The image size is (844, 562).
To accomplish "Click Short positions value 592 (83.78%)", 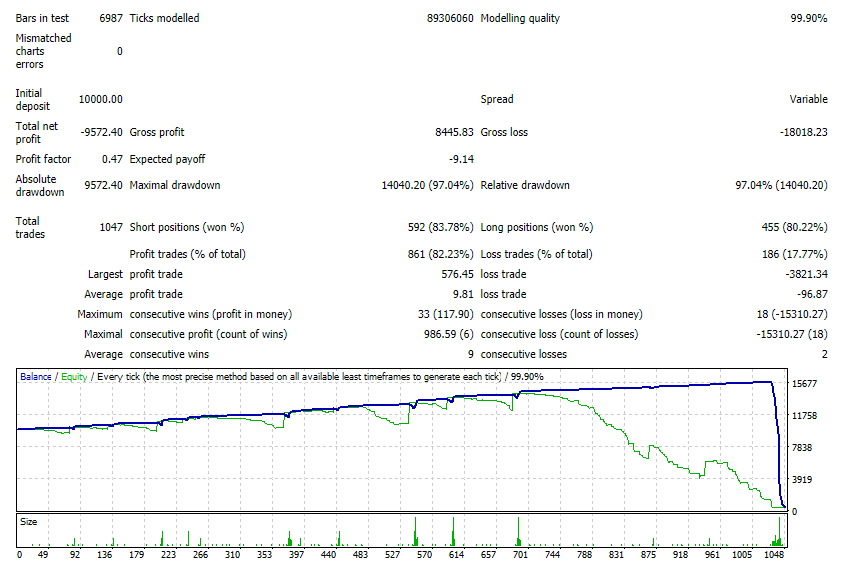I will coord(440,227).
